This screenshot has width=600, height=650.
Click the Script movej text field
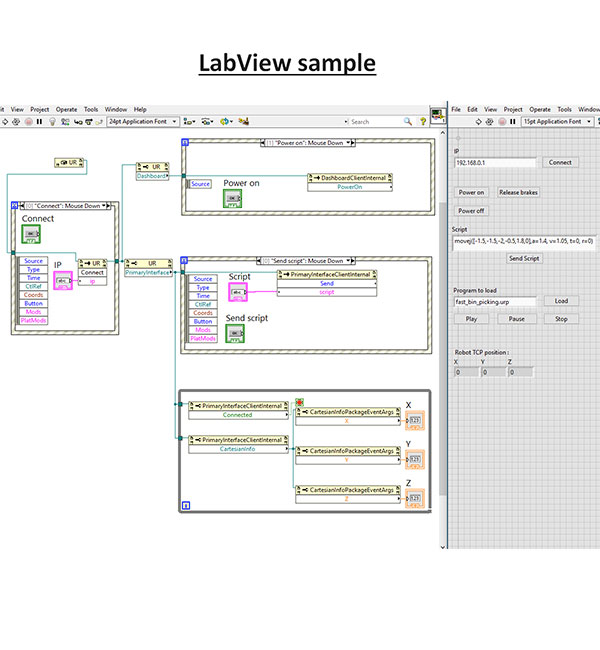[x=524, y=243]
